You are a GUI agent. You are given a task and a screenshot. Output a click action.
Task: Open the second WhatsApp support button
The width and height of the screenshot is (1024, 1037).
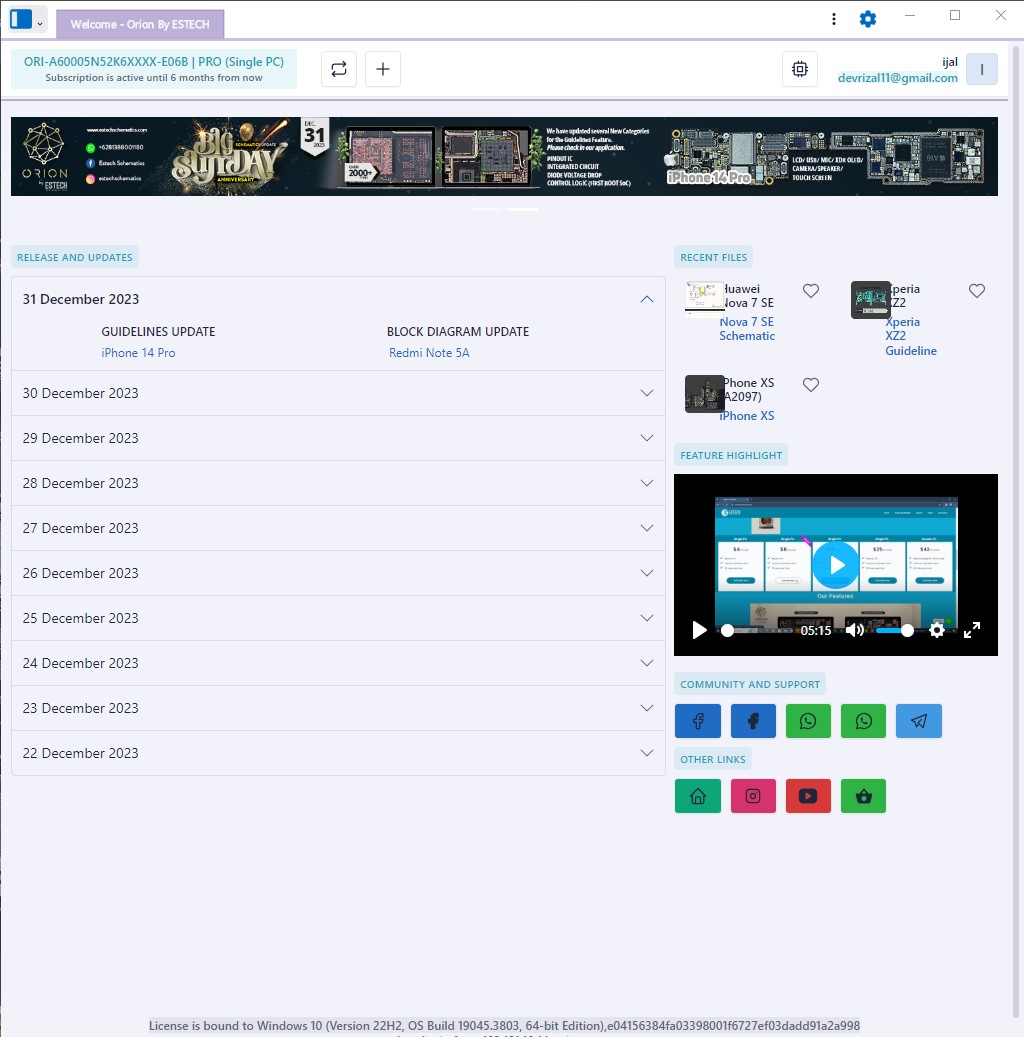pyautogui.click(x=863, y=721)
